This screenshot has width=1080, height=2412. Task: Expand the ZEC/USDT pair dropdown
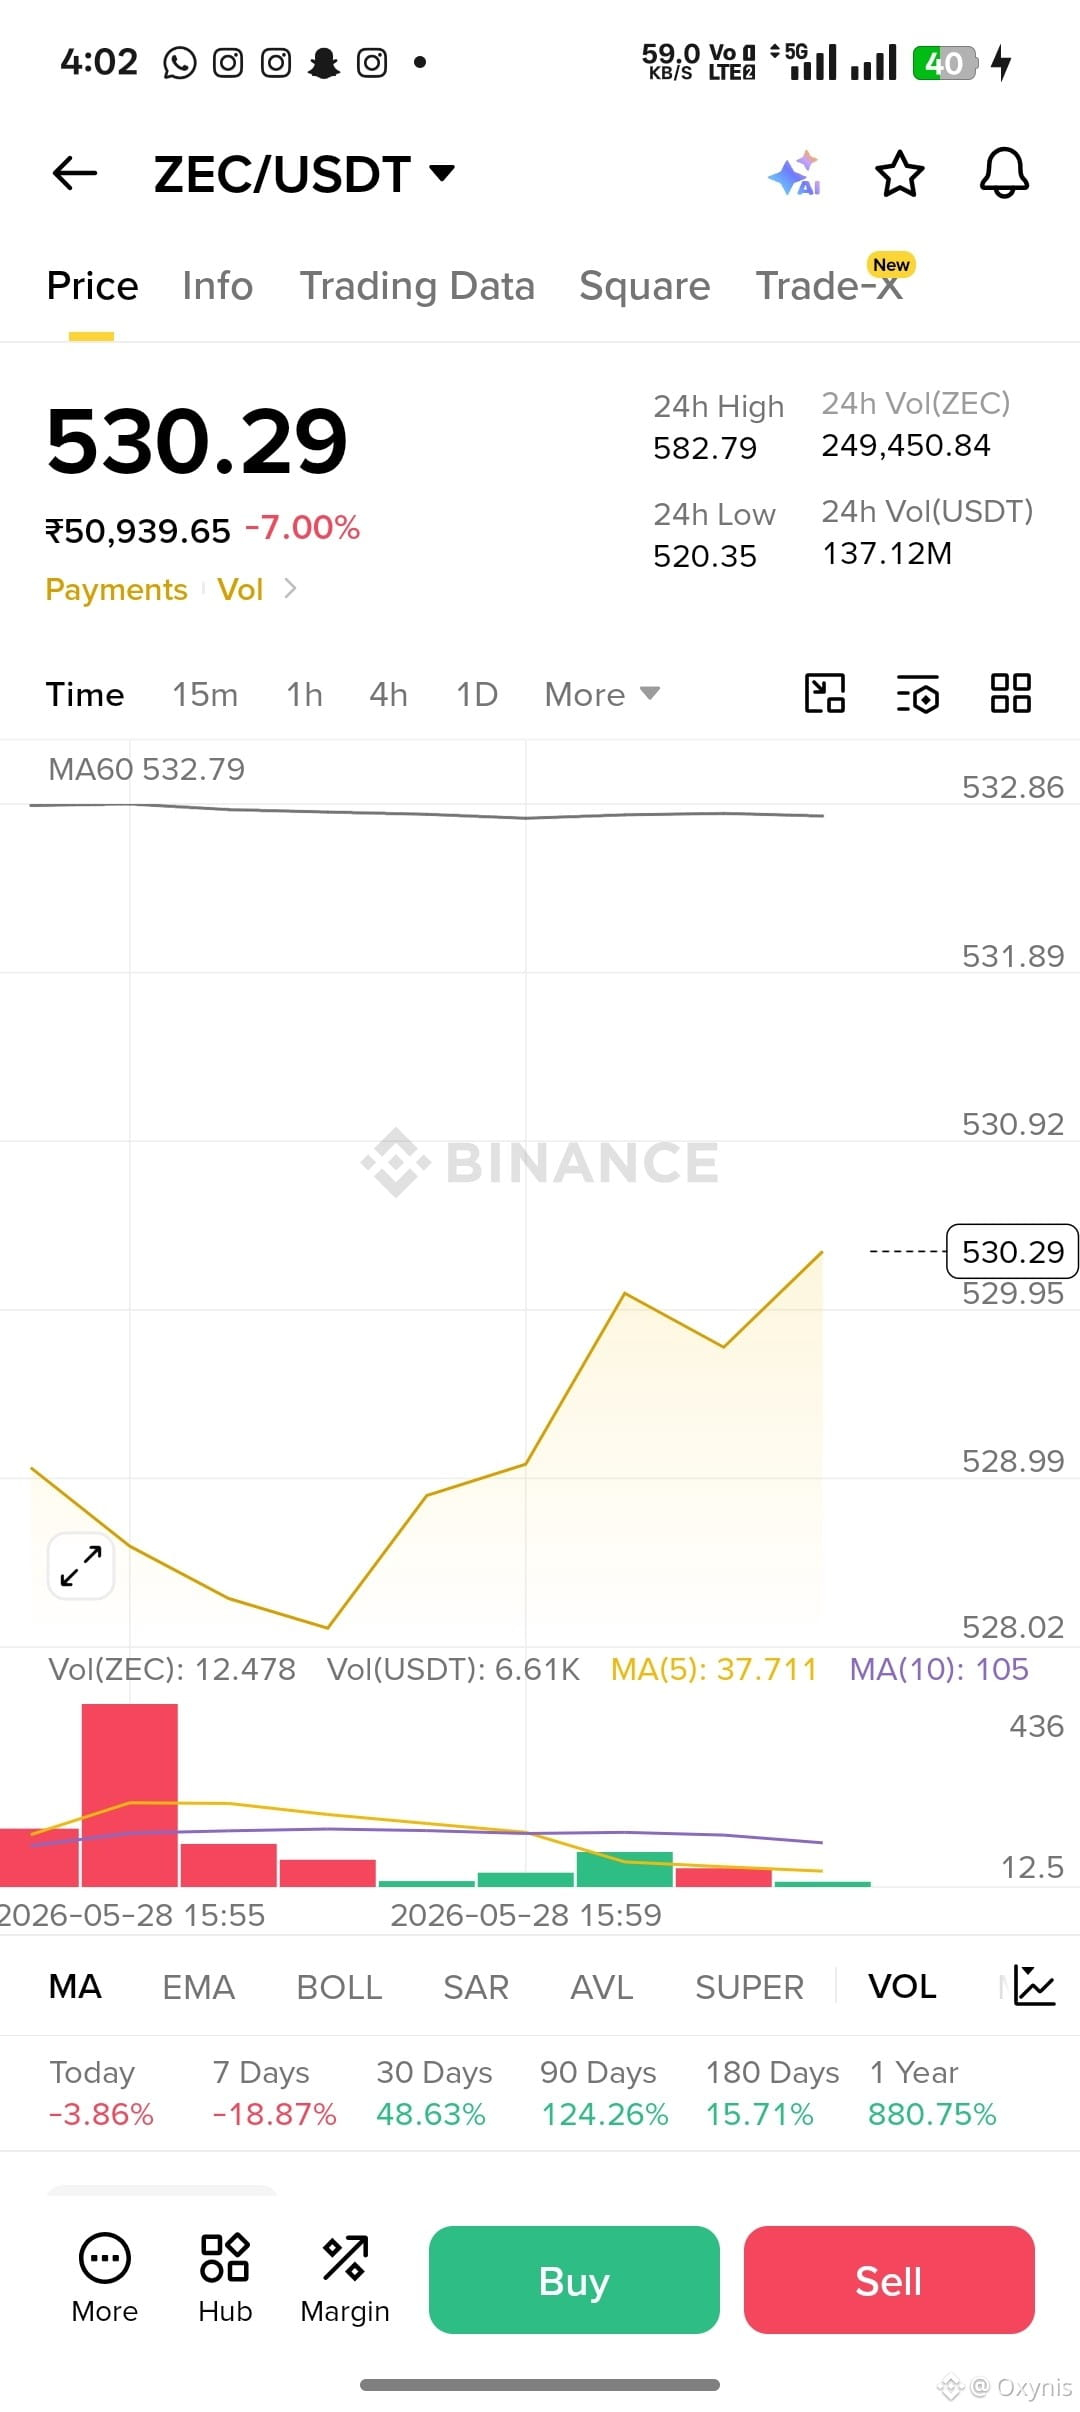coord(442,173)
